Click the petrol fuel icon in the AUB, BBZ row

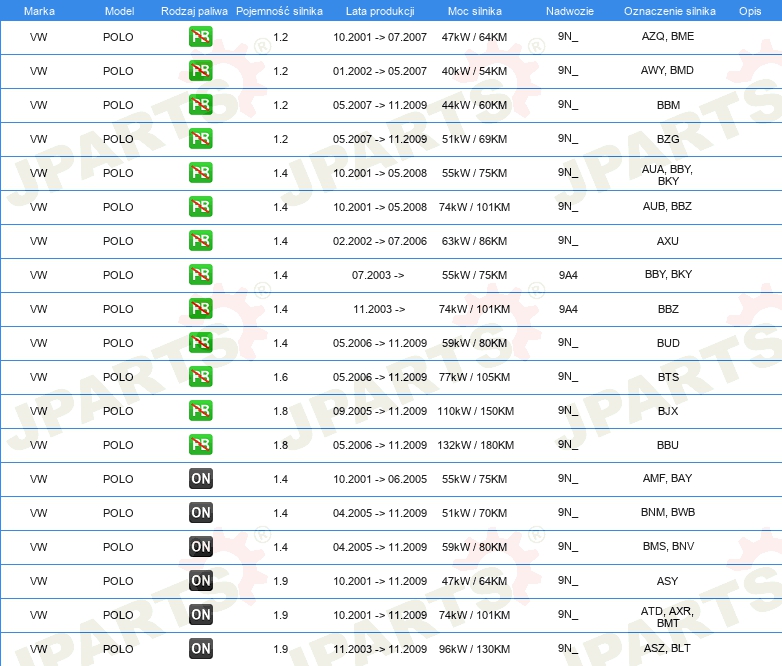200,207
